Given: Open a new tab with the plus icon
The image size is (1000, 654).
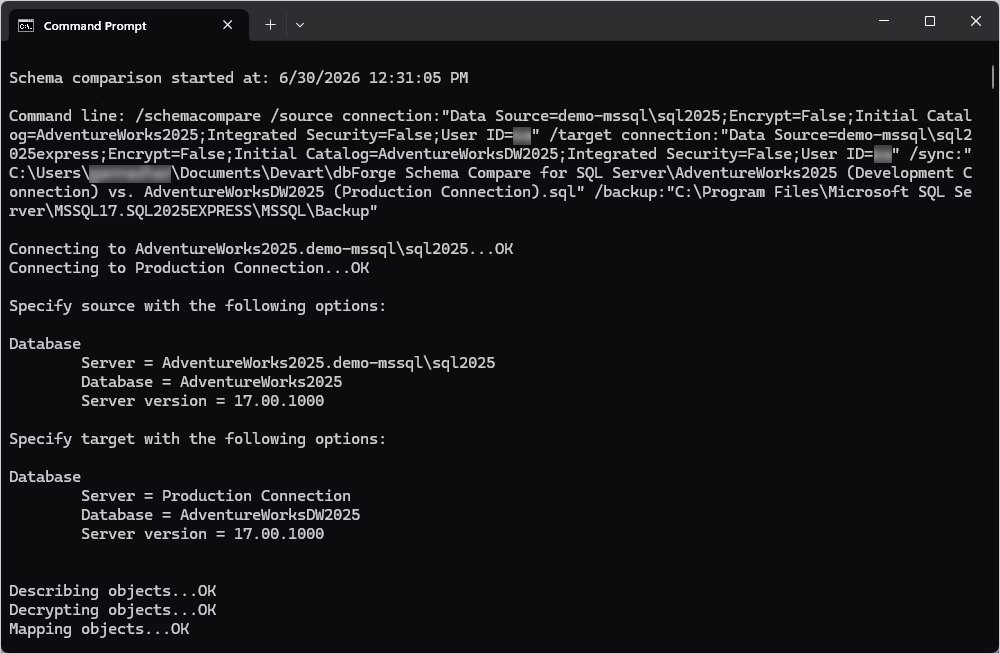Looking at the screenshot, I should coord(270,25).
